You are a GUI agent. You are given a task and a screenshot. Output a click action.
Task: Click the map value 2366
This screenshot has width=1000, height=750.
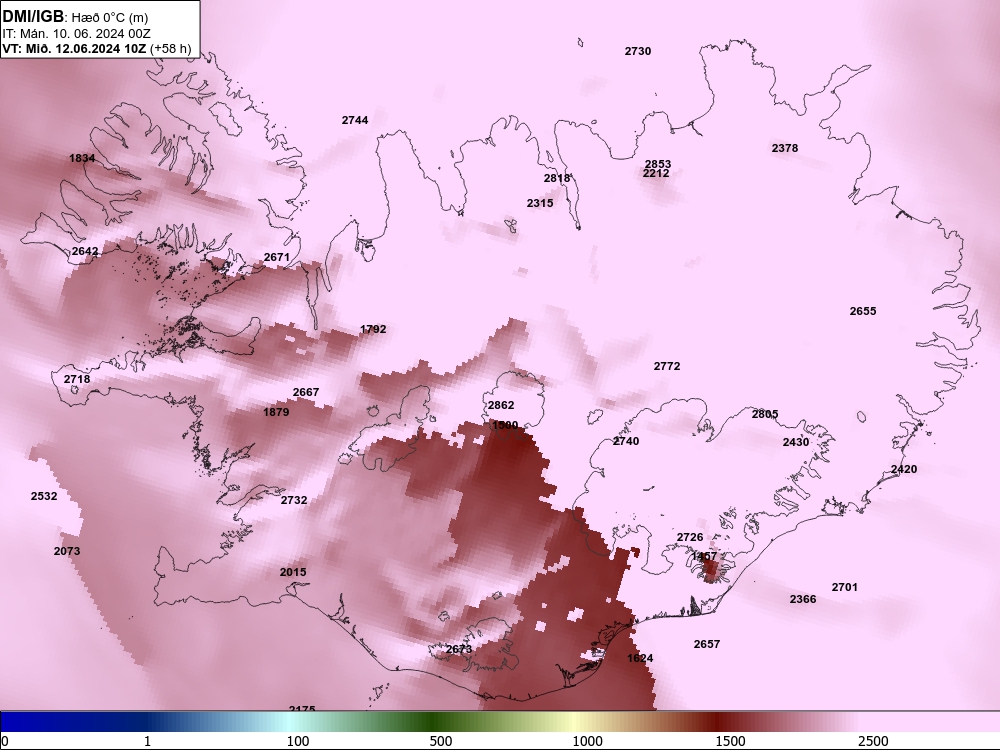point(802,599)
